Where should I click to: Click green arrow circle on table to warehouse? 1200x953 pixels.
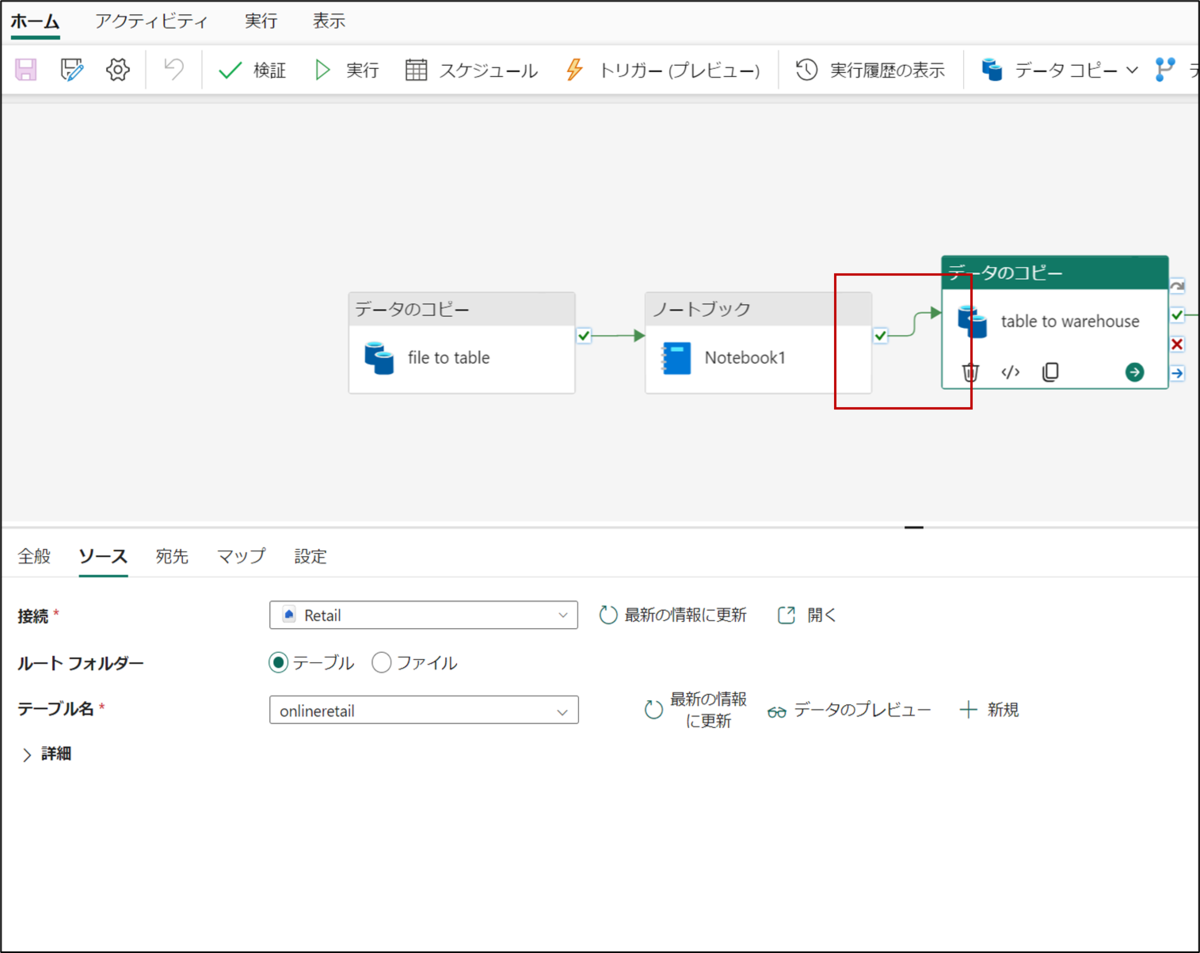click(1134, 372)
